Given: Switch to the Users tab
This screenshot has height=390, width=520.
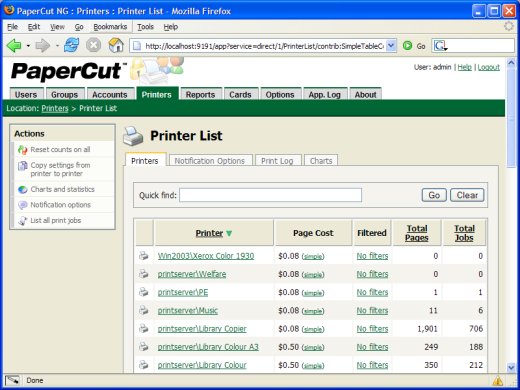Looking at the screenshot, I should pos(26,95).
